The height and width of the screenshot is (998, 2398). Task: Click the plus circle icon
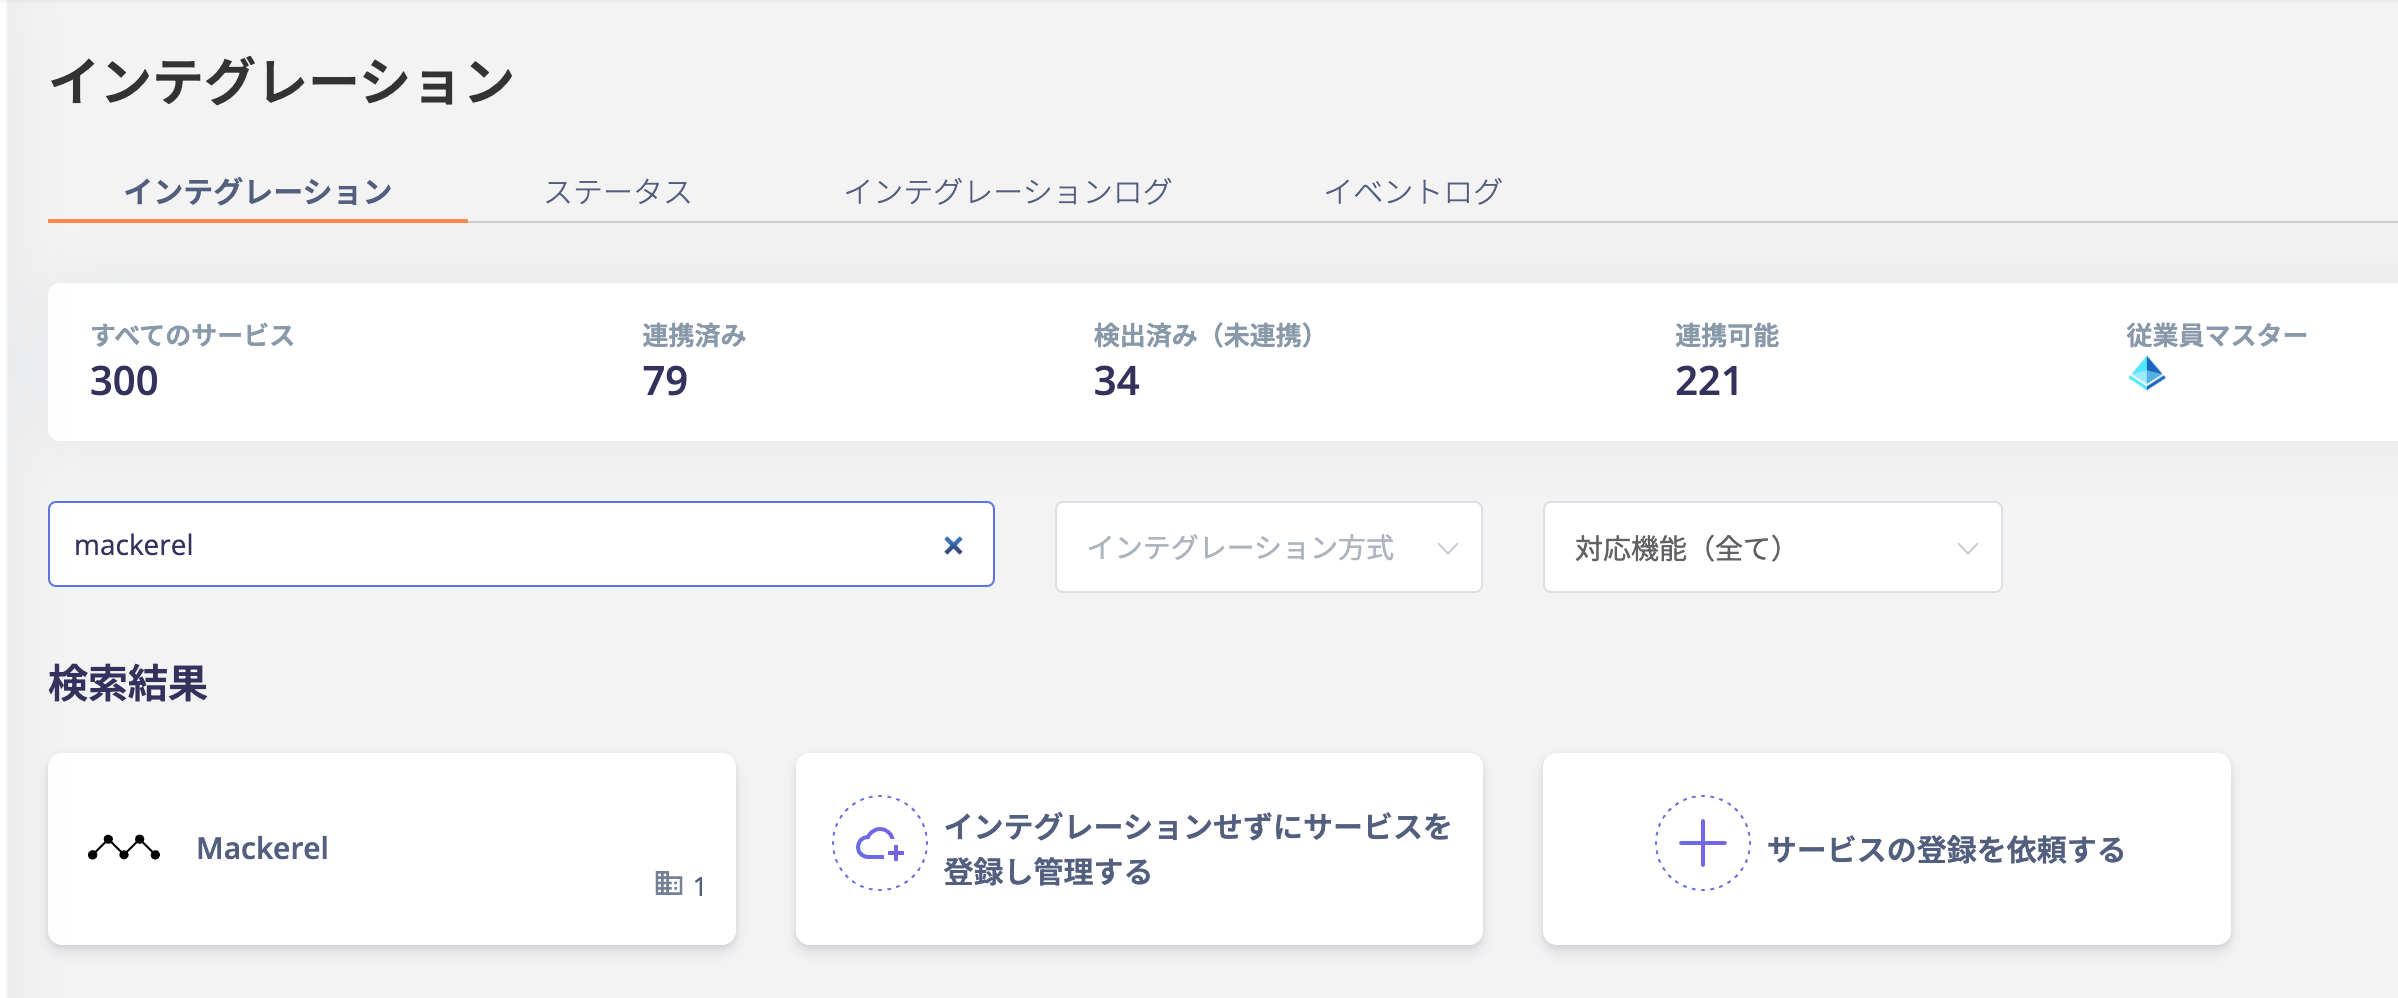[1702, 843]
